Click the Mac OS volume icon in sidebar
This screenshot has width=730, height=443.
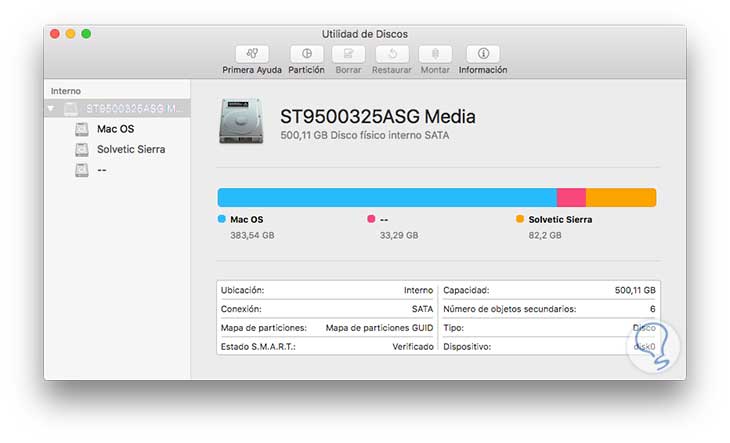click(x=82, y=129)
